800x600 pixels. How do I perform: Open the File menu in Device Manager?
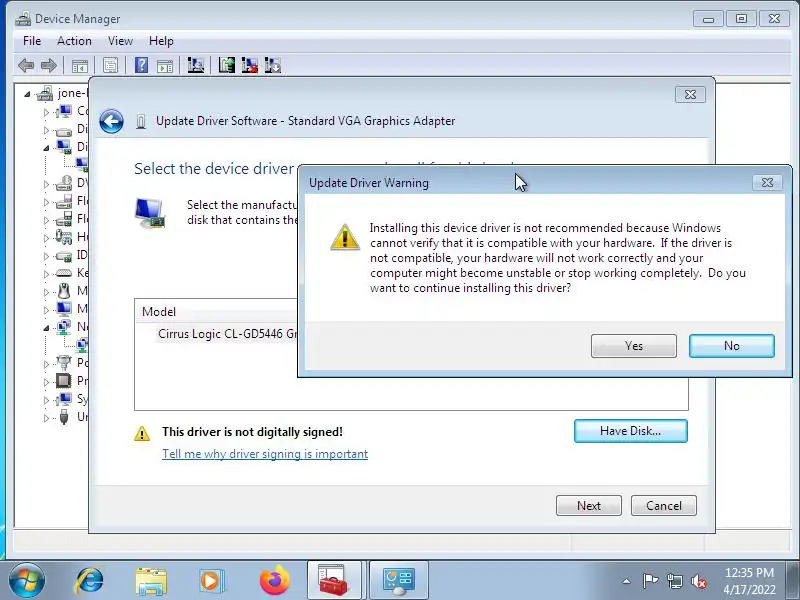click(x=32, y=41)
